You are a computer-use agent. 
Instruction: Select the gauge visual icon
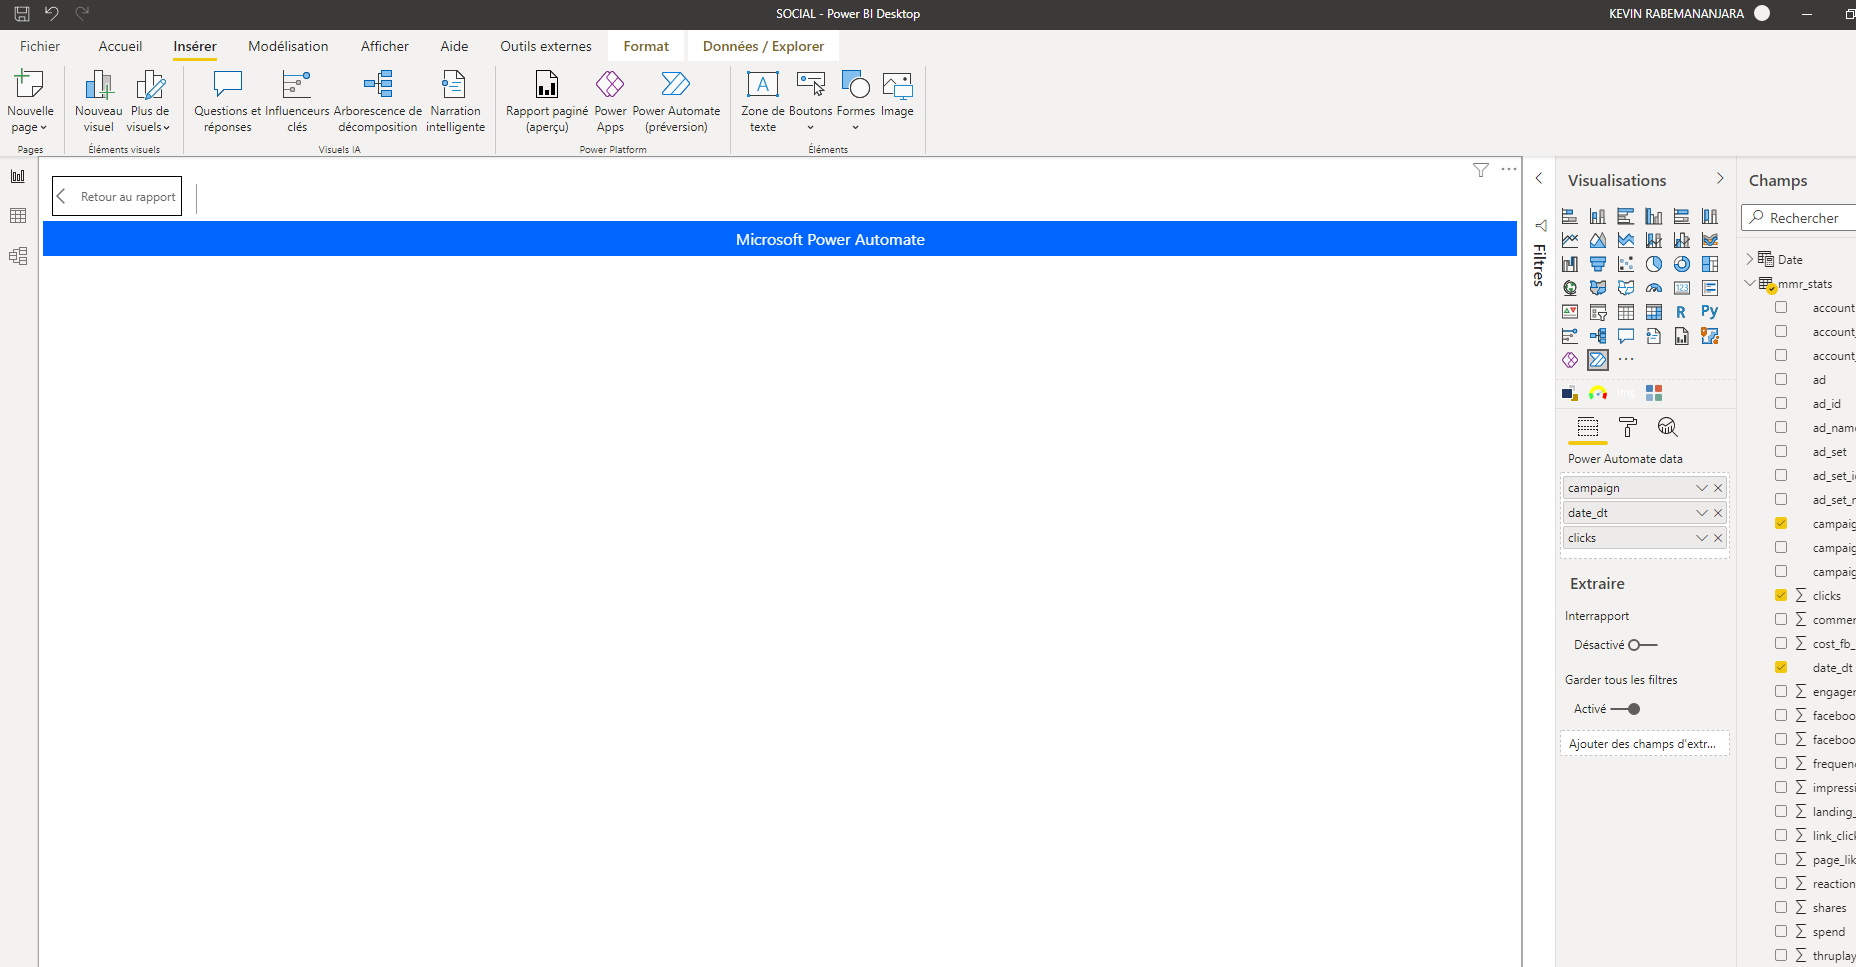[1654, 288]
